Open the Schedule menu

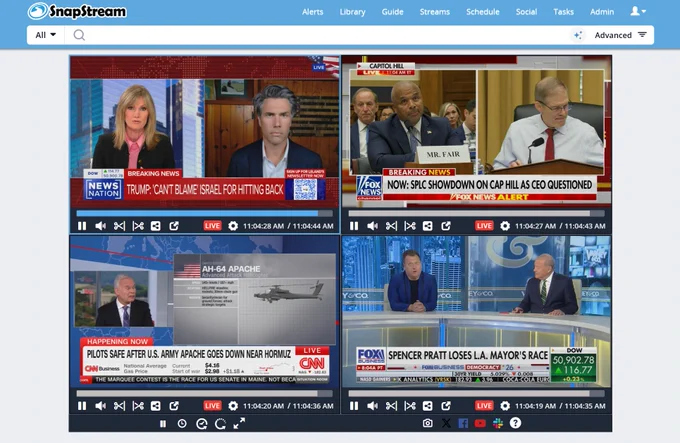point(483,12)
